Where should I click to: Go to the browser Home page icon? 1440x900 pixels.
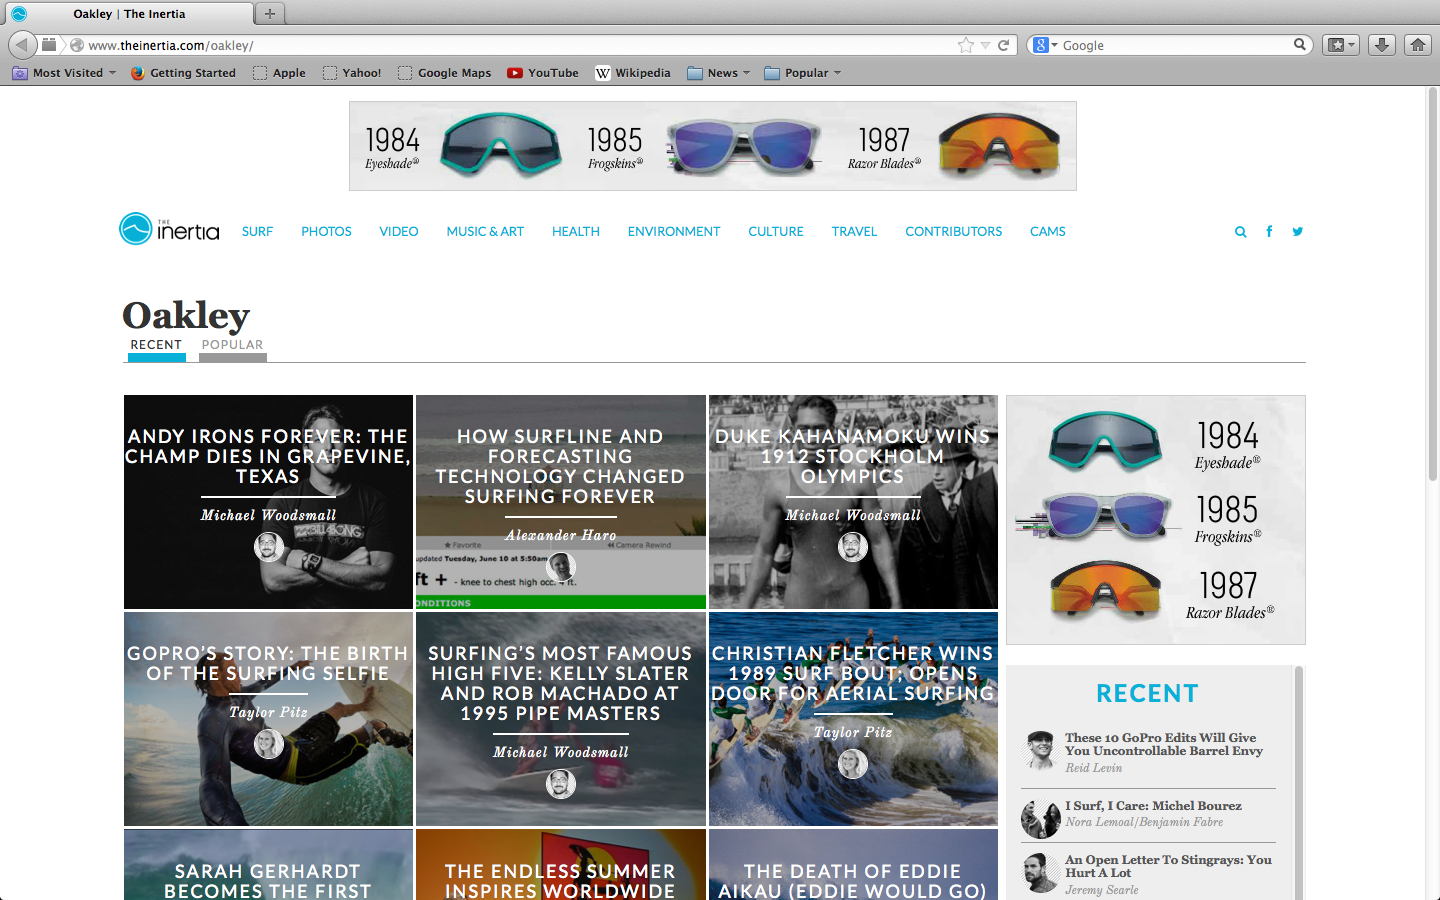click(x=1417, y=45)
